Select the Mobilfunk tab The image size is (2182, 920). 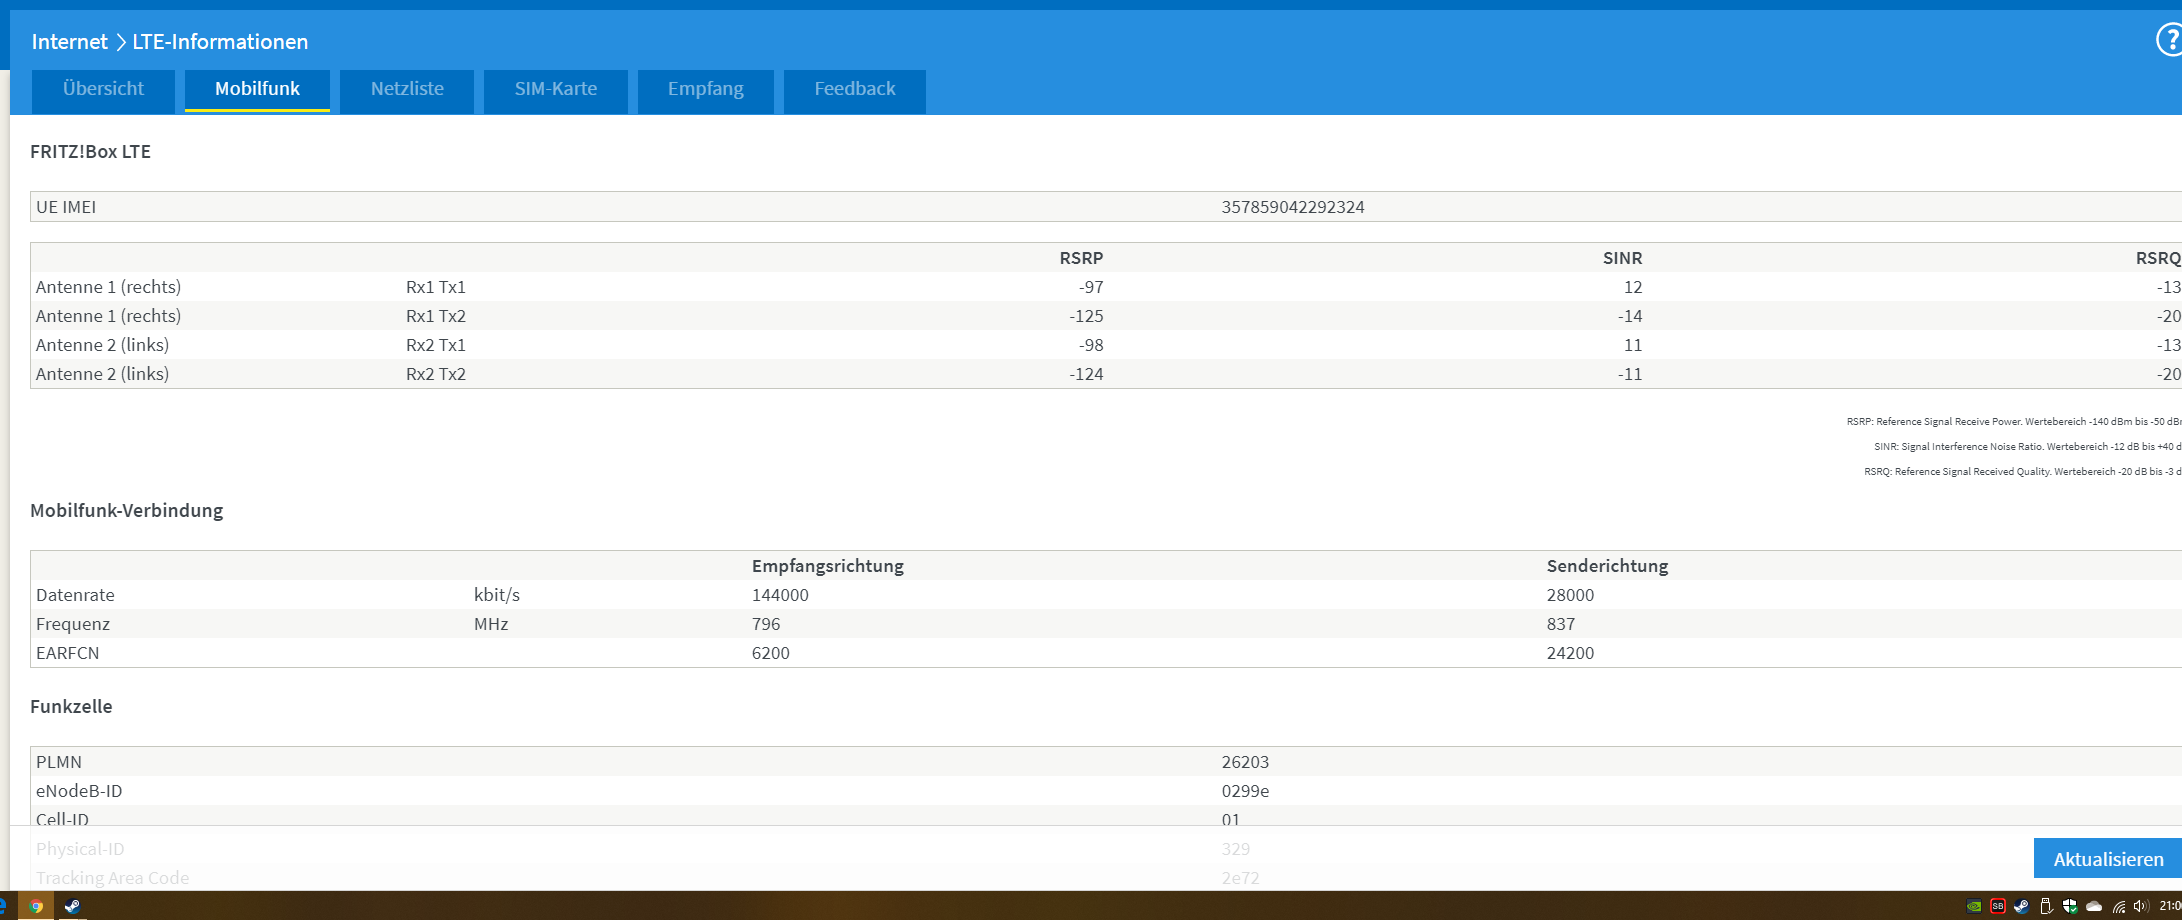tap(257, 91)
